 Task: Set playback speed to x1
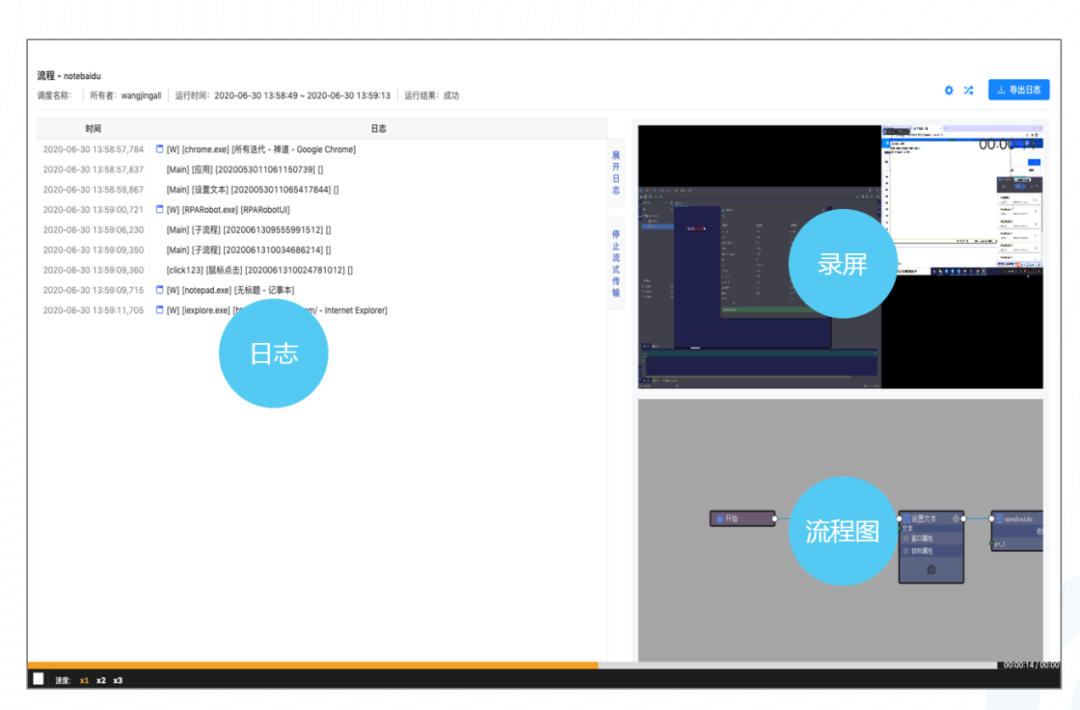click(84, 680)
